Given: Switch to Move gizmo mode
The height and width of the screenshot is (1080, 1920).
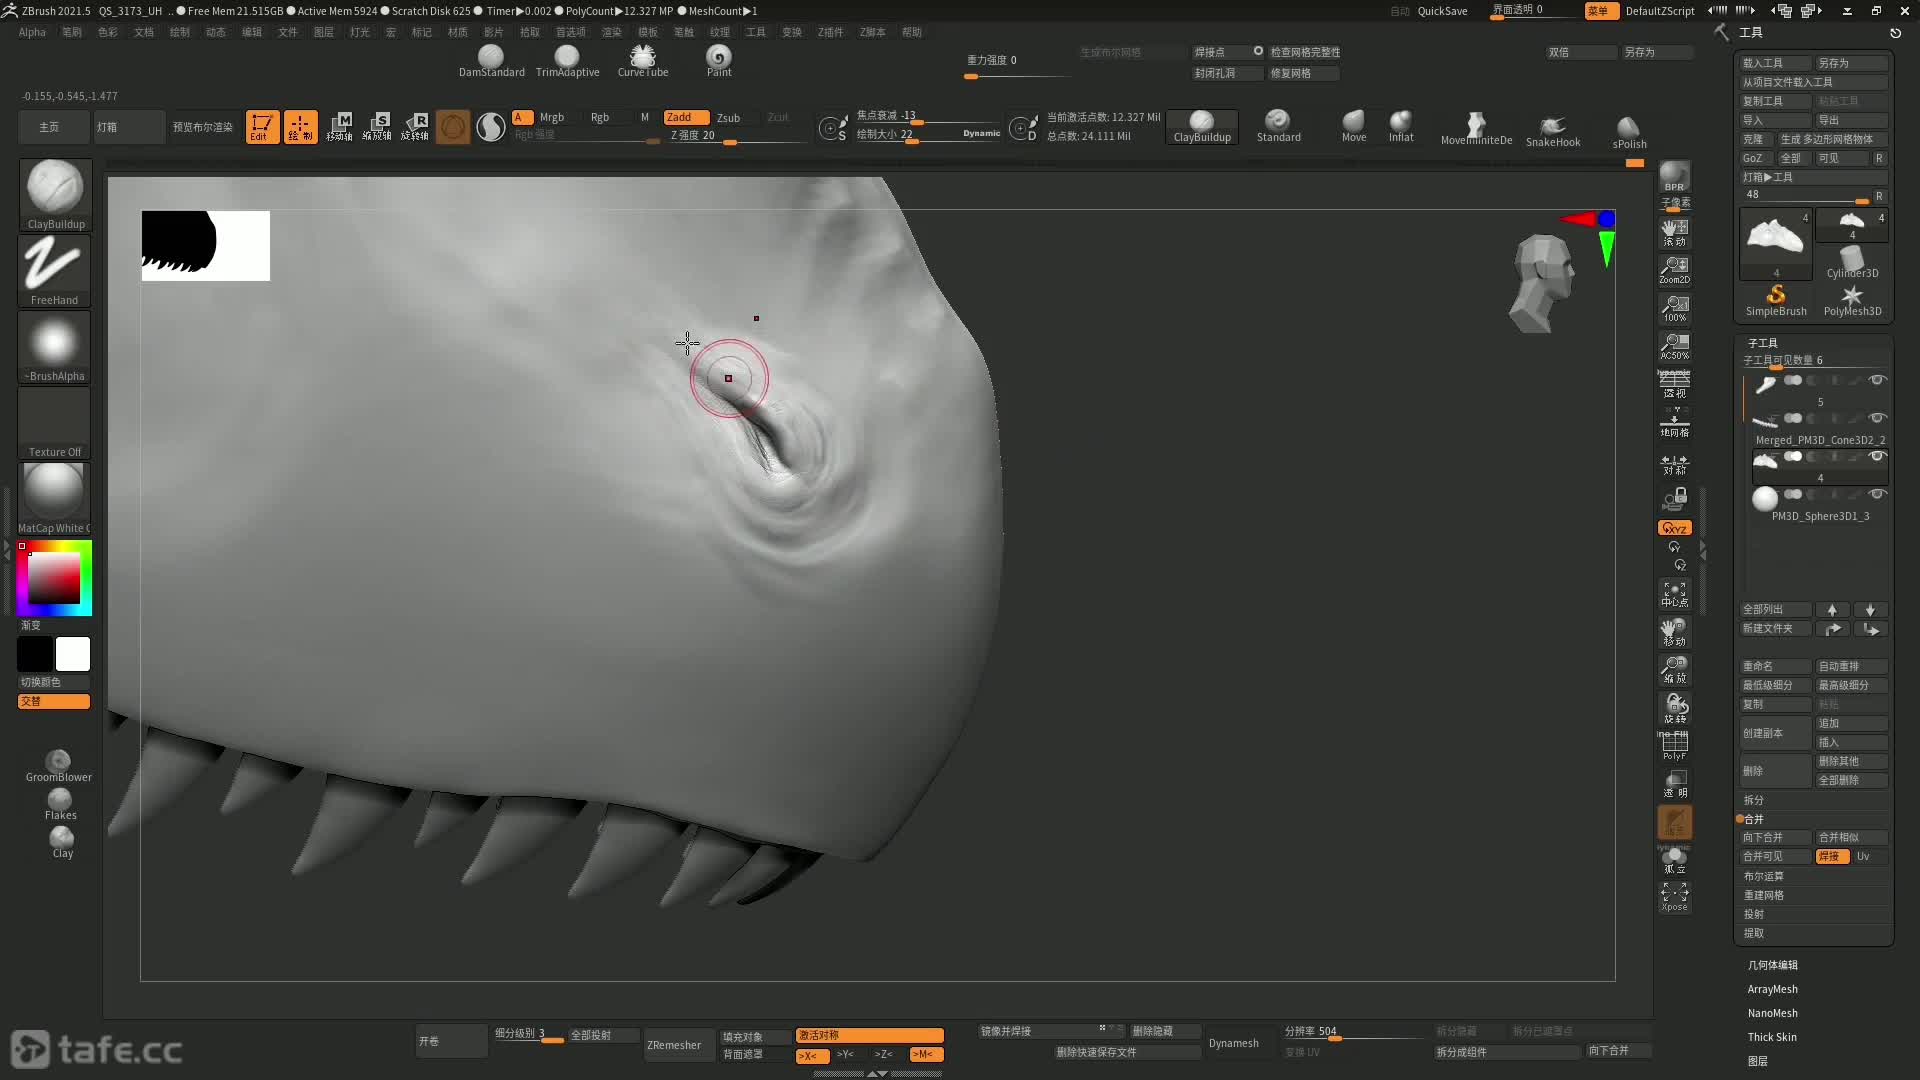Looking at the screenshot, I should click(339, 127).
